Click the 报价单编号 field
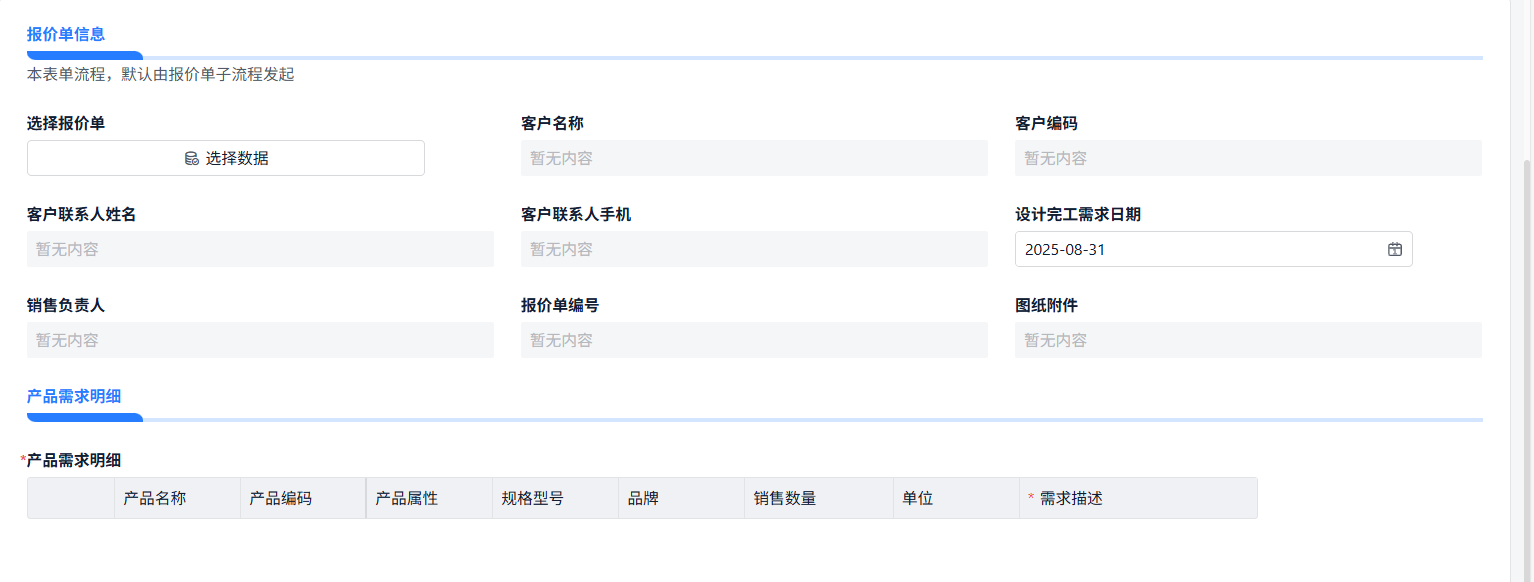This screenshot has width=1534, height=582. (x=754, y=340)
